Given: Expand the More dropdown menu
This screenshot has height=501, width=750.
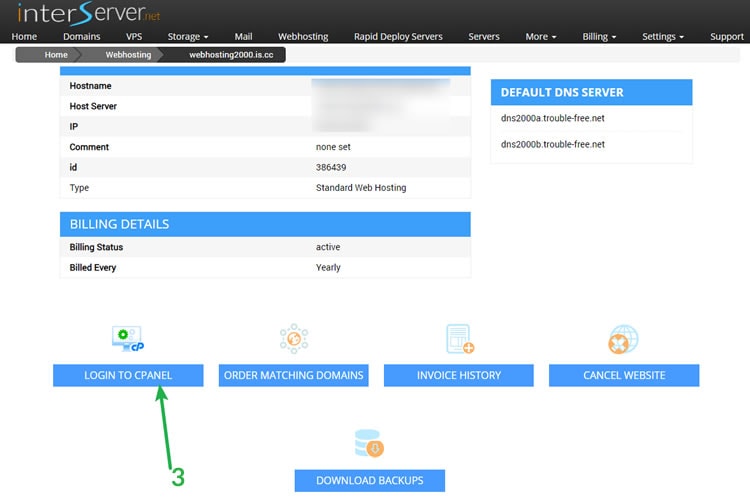Looking at the screenshot, I should pyautogui.click(x=540, y=36).
